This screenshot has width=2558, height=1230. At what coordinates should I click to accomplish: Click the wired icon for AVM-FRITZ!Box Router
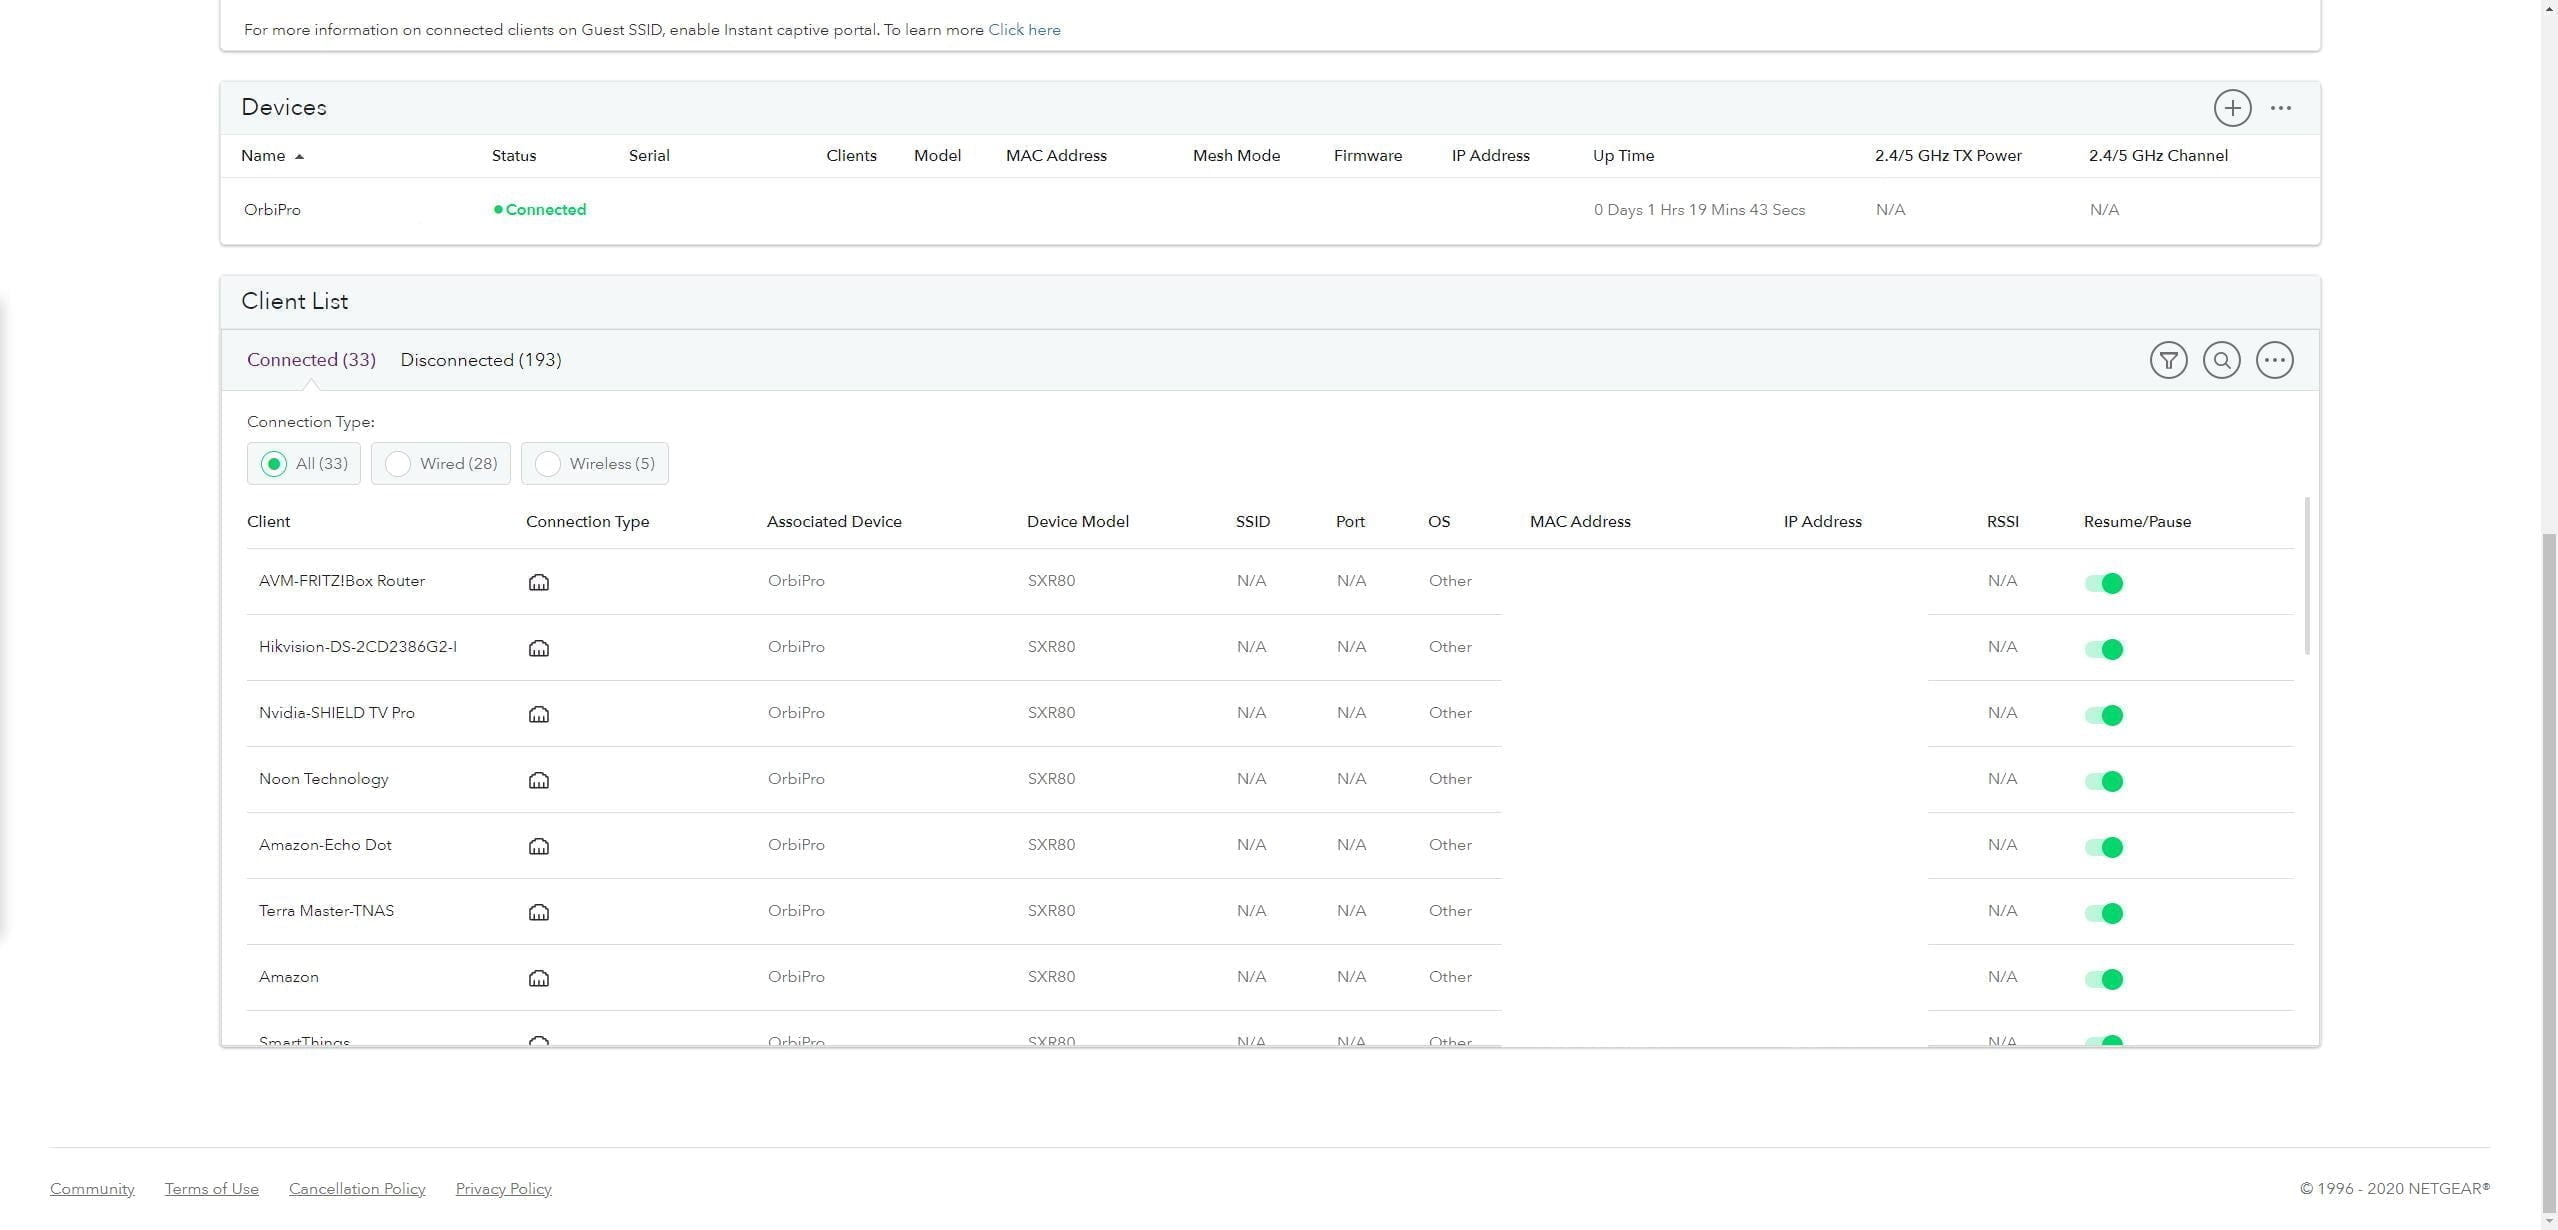[538, 582]
